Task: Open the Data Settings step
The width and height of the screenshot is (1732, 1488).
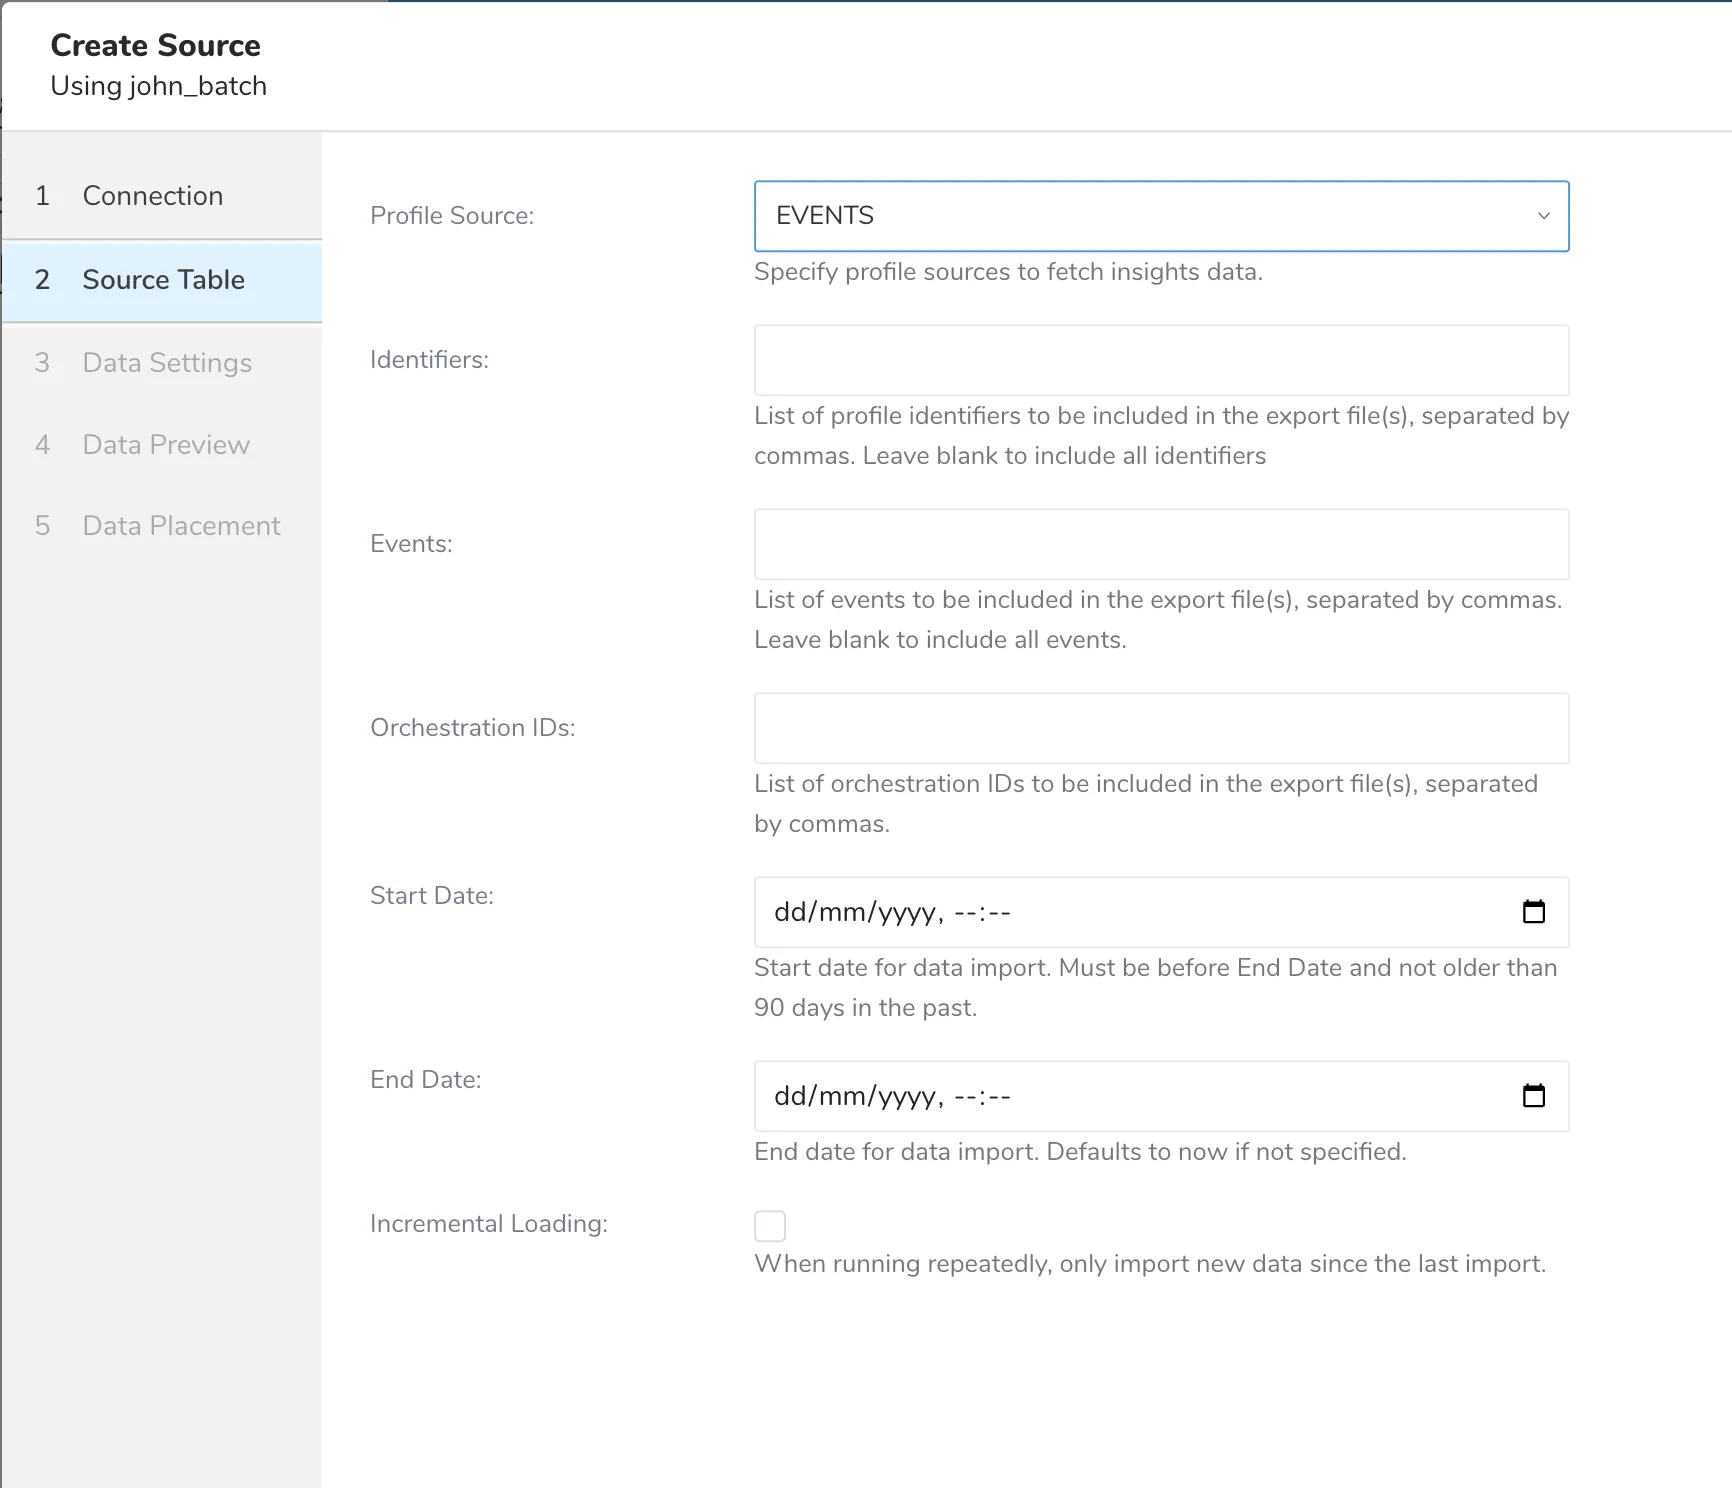Action: click(x=161, y=363)
